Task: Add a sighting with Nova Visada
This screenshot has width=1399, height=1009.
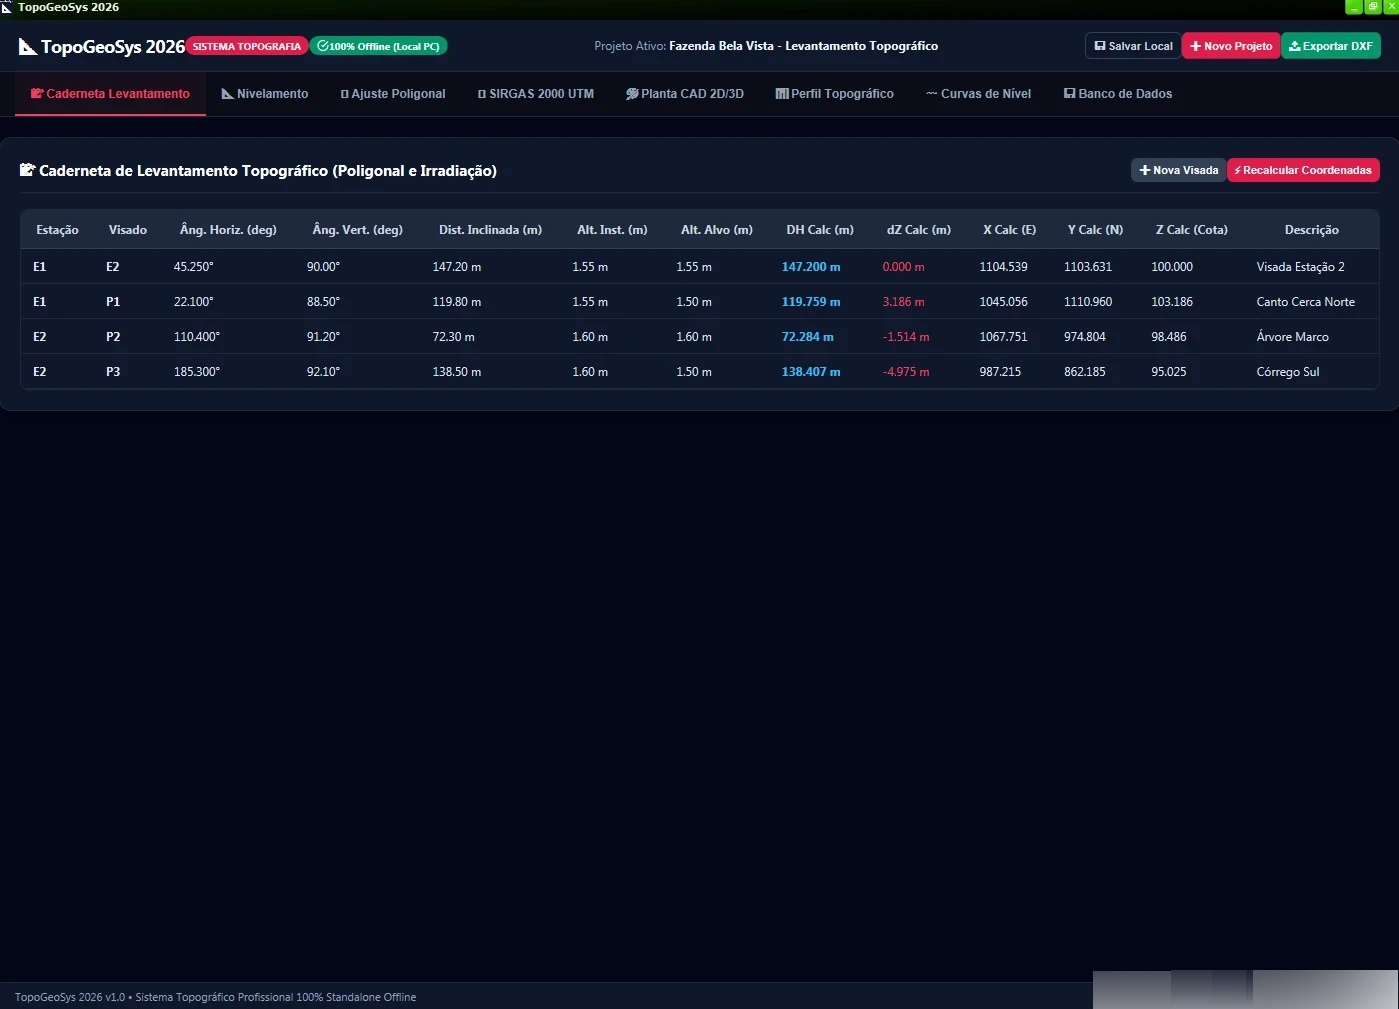Action: 1179,170
